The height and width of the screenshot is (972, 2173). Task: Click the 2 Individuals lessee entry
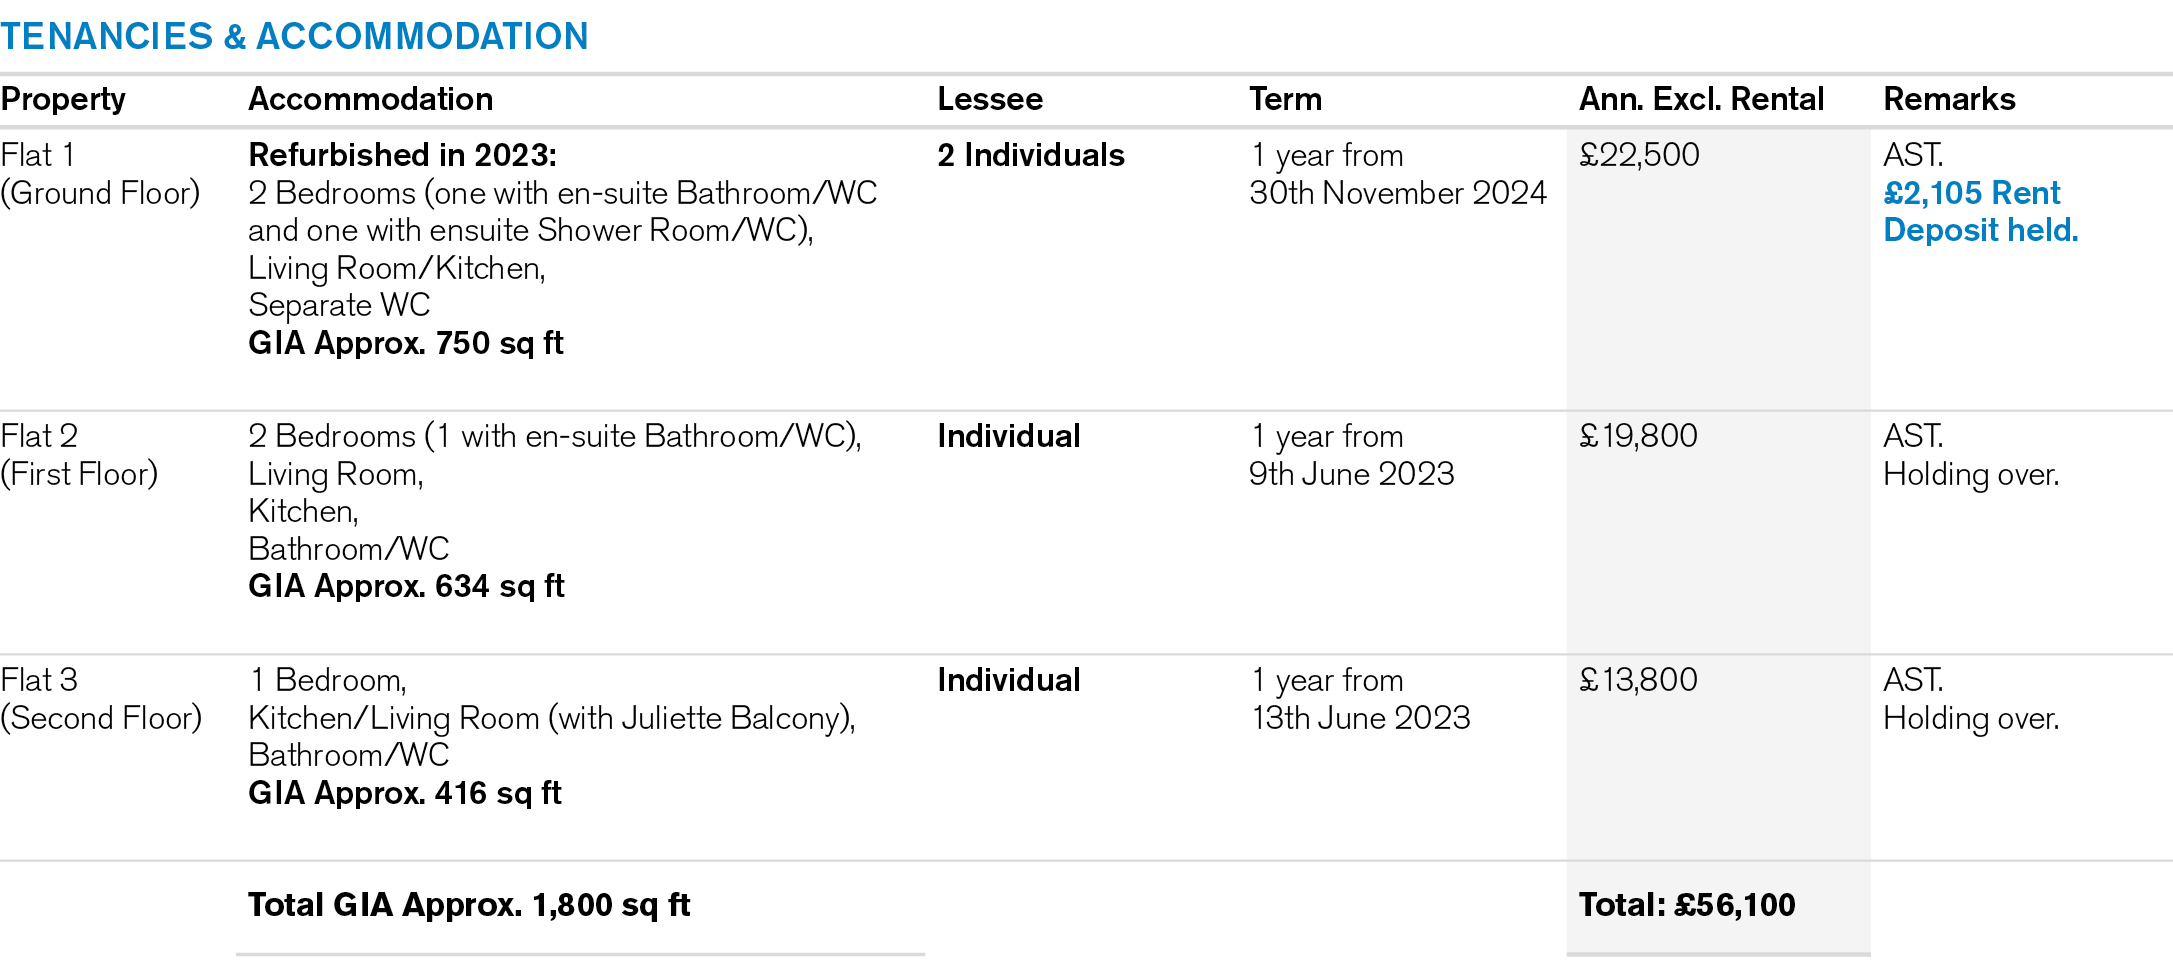(x=1031, y=155)
